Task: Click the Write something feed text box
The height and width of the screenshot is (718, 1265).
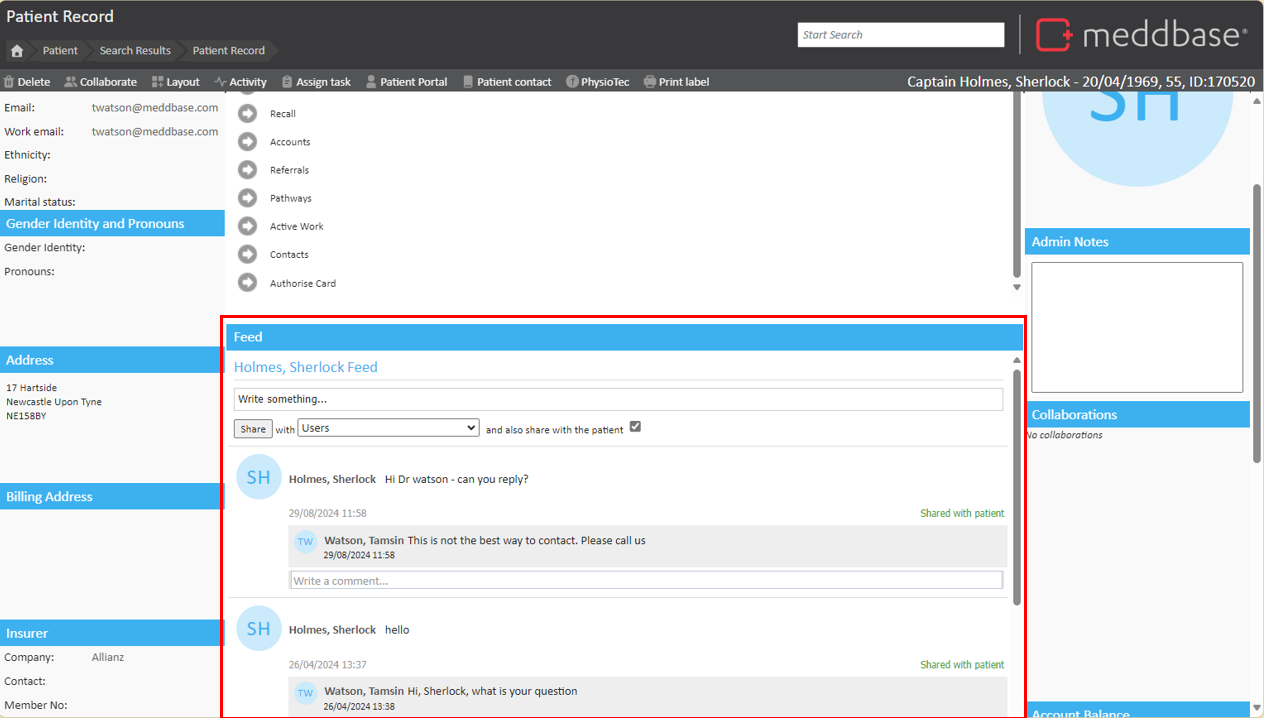Action: [x=618, y=399]
